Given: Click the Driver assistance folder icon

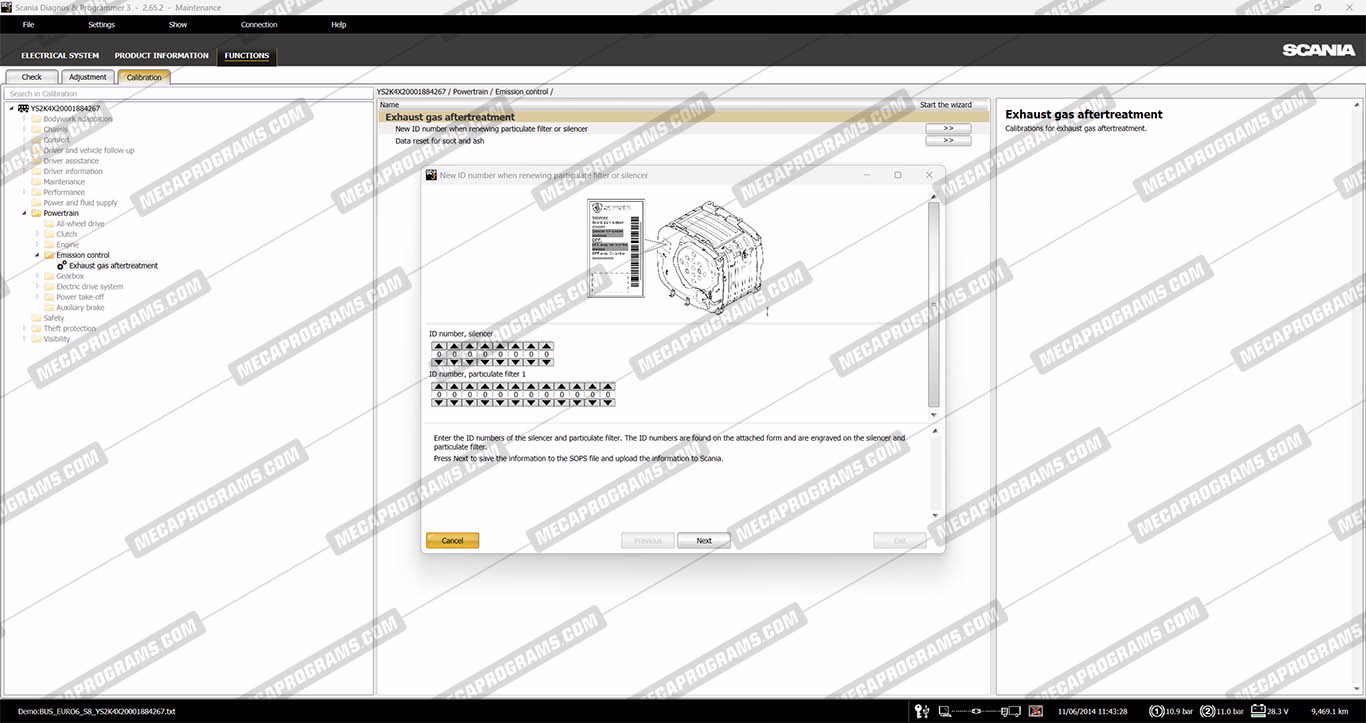Looking at the screenshot, I should [36, 161].
